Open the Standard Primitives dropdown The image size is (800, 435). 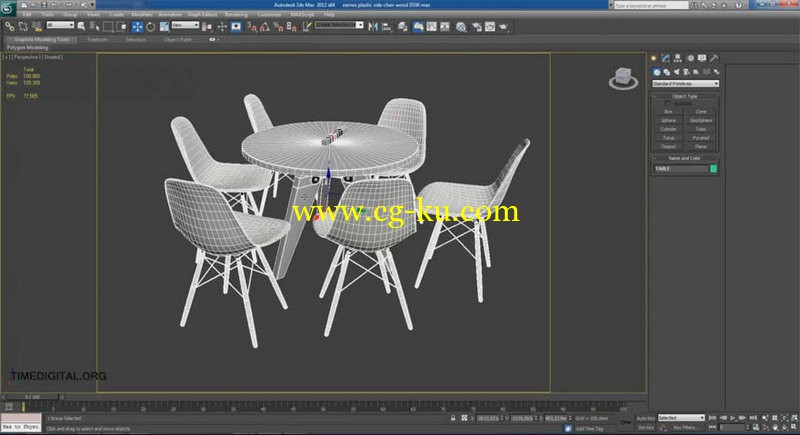685,84
